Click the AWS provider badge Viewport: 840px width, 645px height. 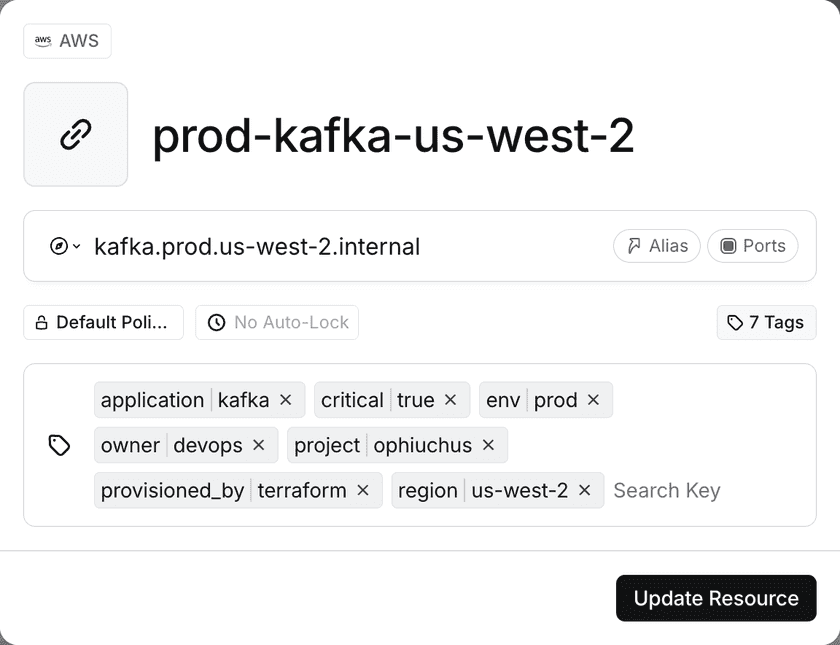pos(66,41)
